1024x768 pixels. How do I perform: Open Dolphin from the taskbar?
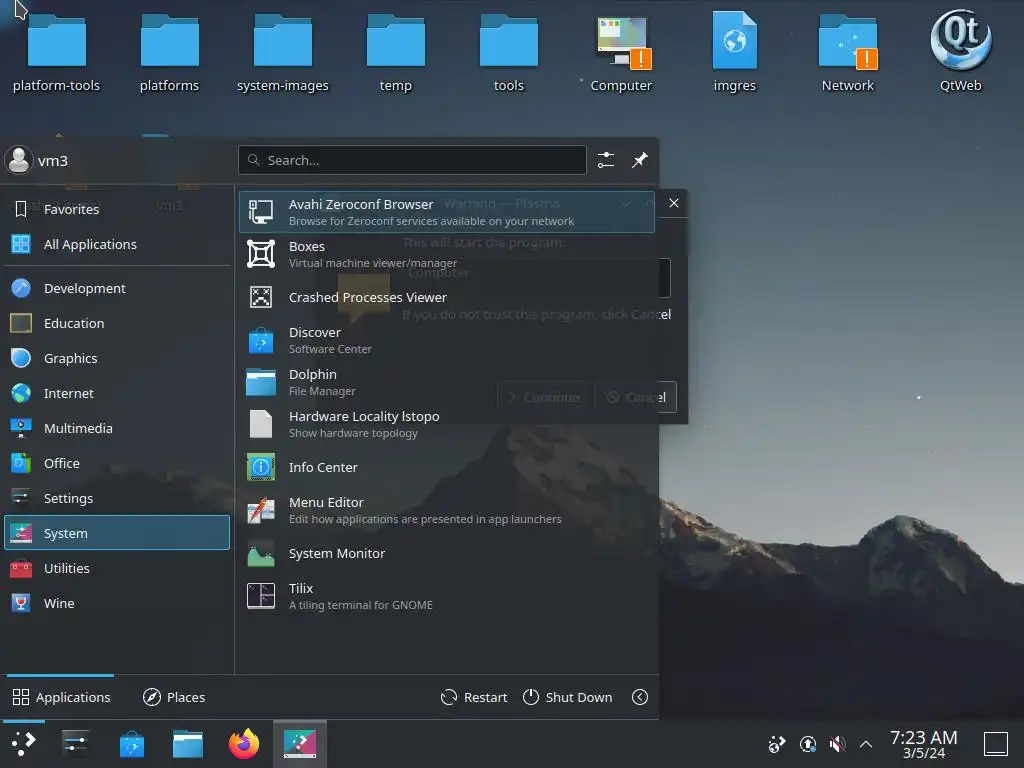188,744
